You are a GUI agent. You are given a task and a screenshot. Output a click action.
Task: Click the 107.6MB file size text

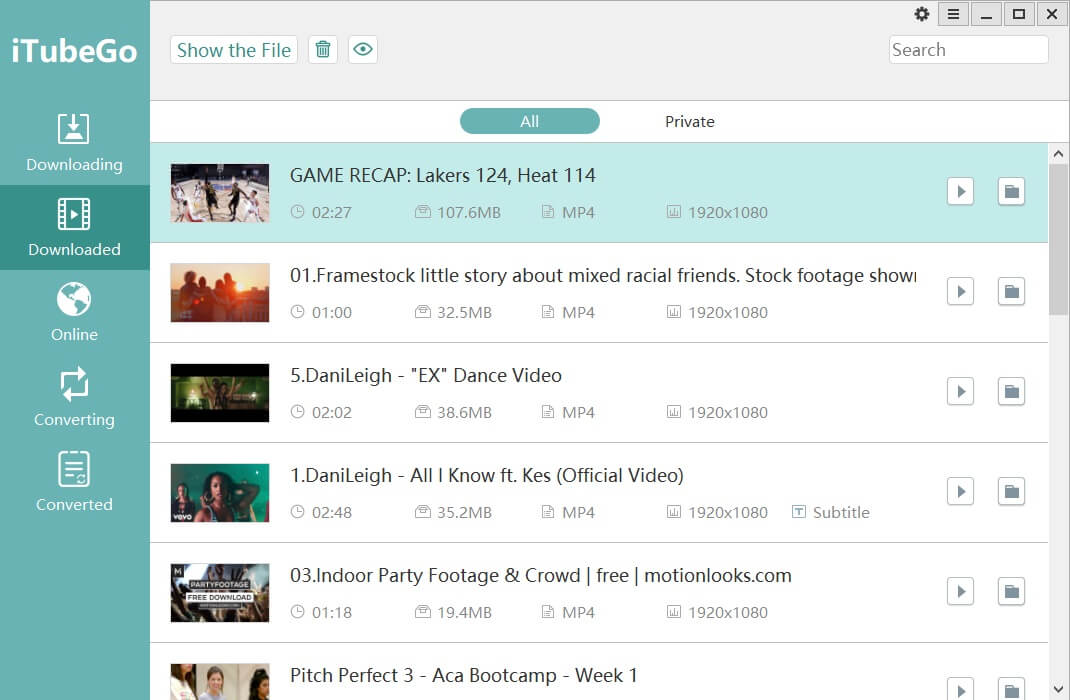point(469,212)
